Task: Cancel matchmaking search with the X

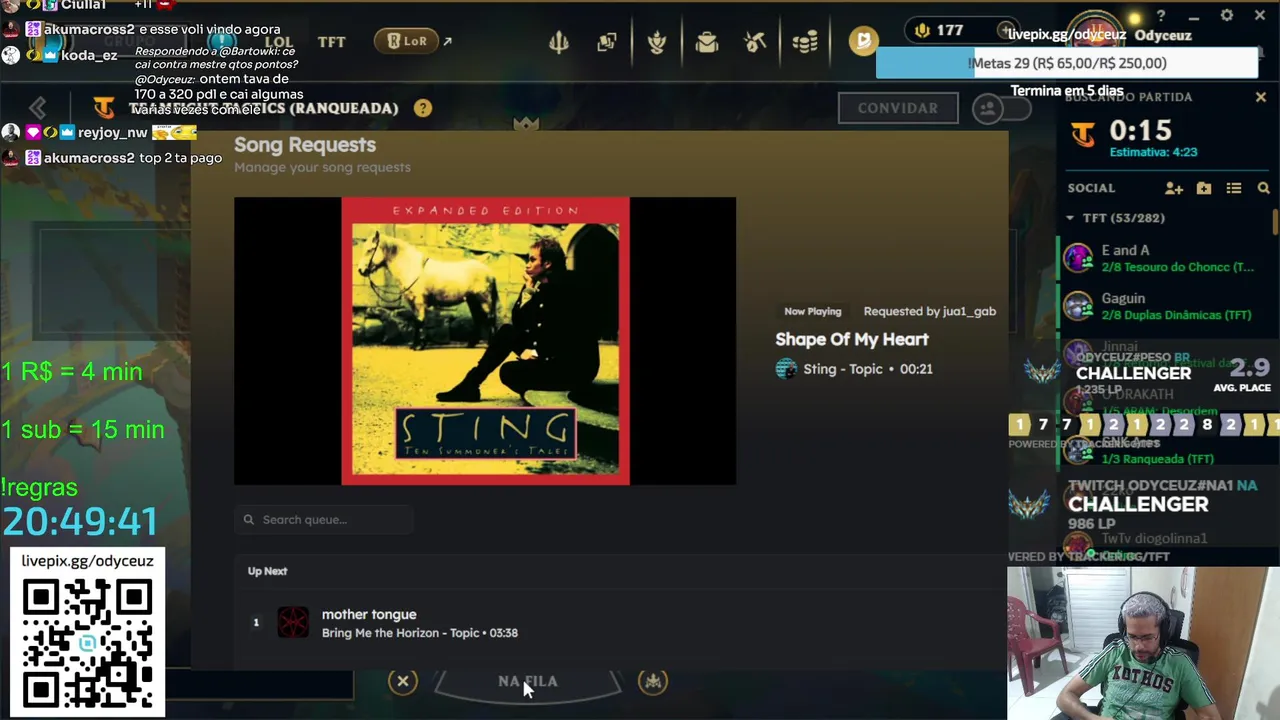Action: click(1261, 97)
